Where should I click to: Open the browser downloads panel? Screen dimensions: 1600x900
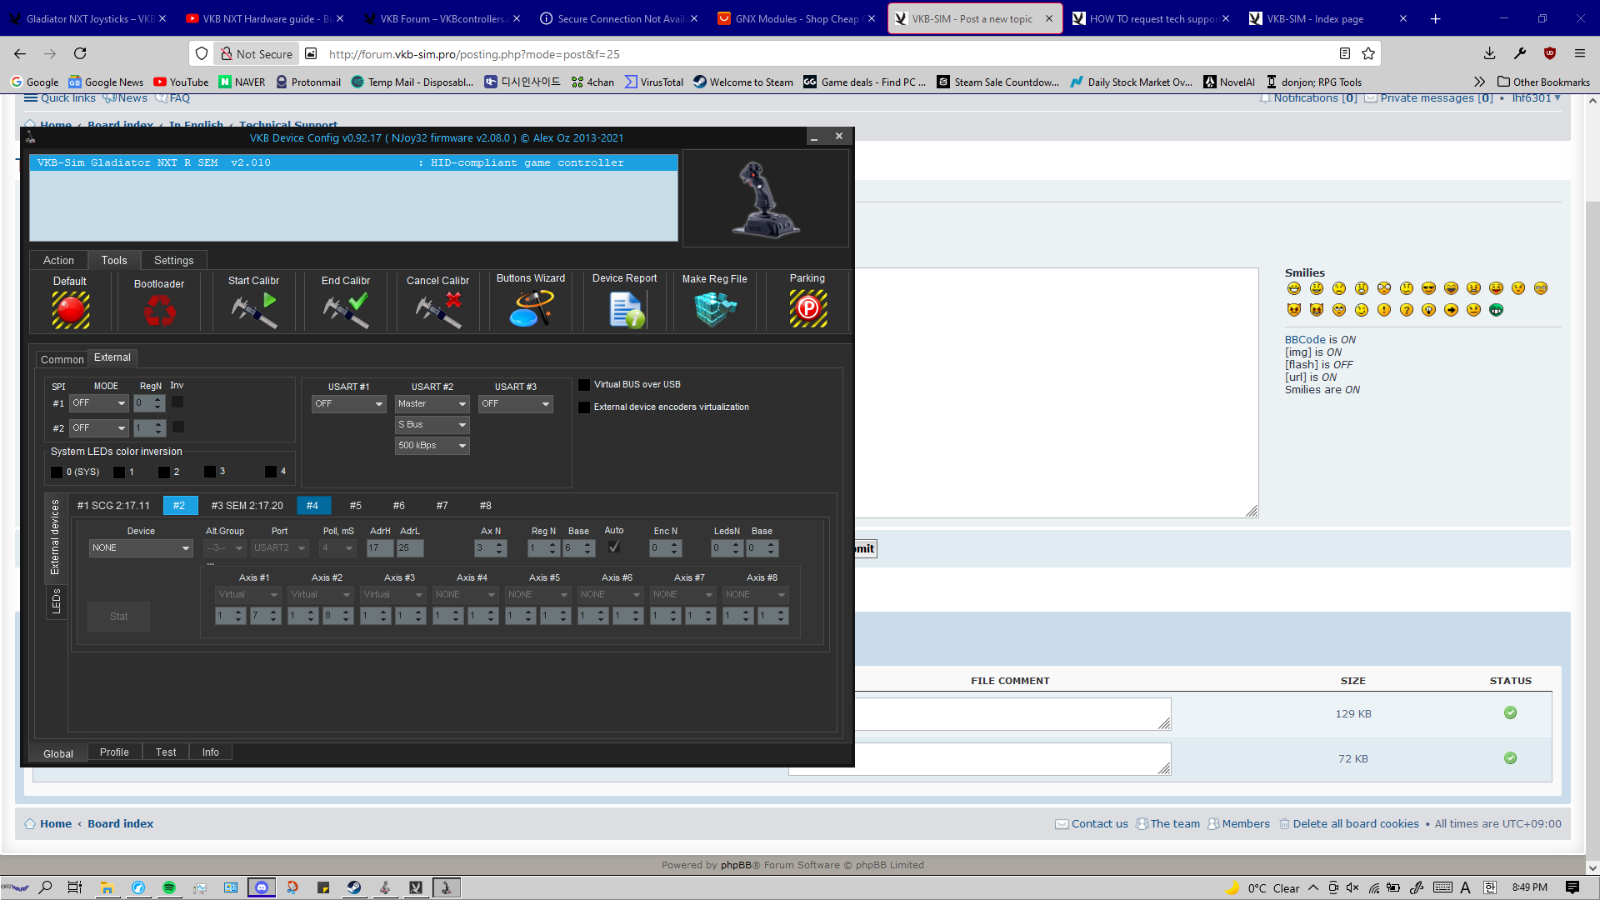(1490, 54)
